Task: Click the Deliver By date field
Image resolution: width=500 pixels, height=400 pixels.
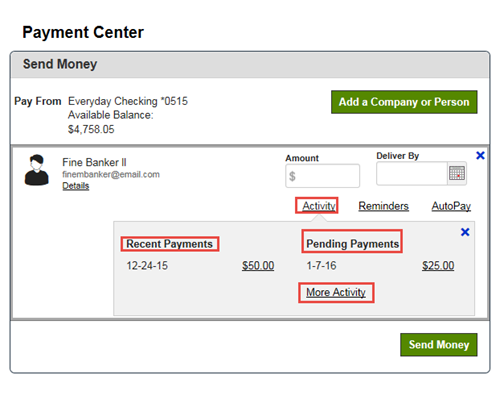Action: point(412,173)
